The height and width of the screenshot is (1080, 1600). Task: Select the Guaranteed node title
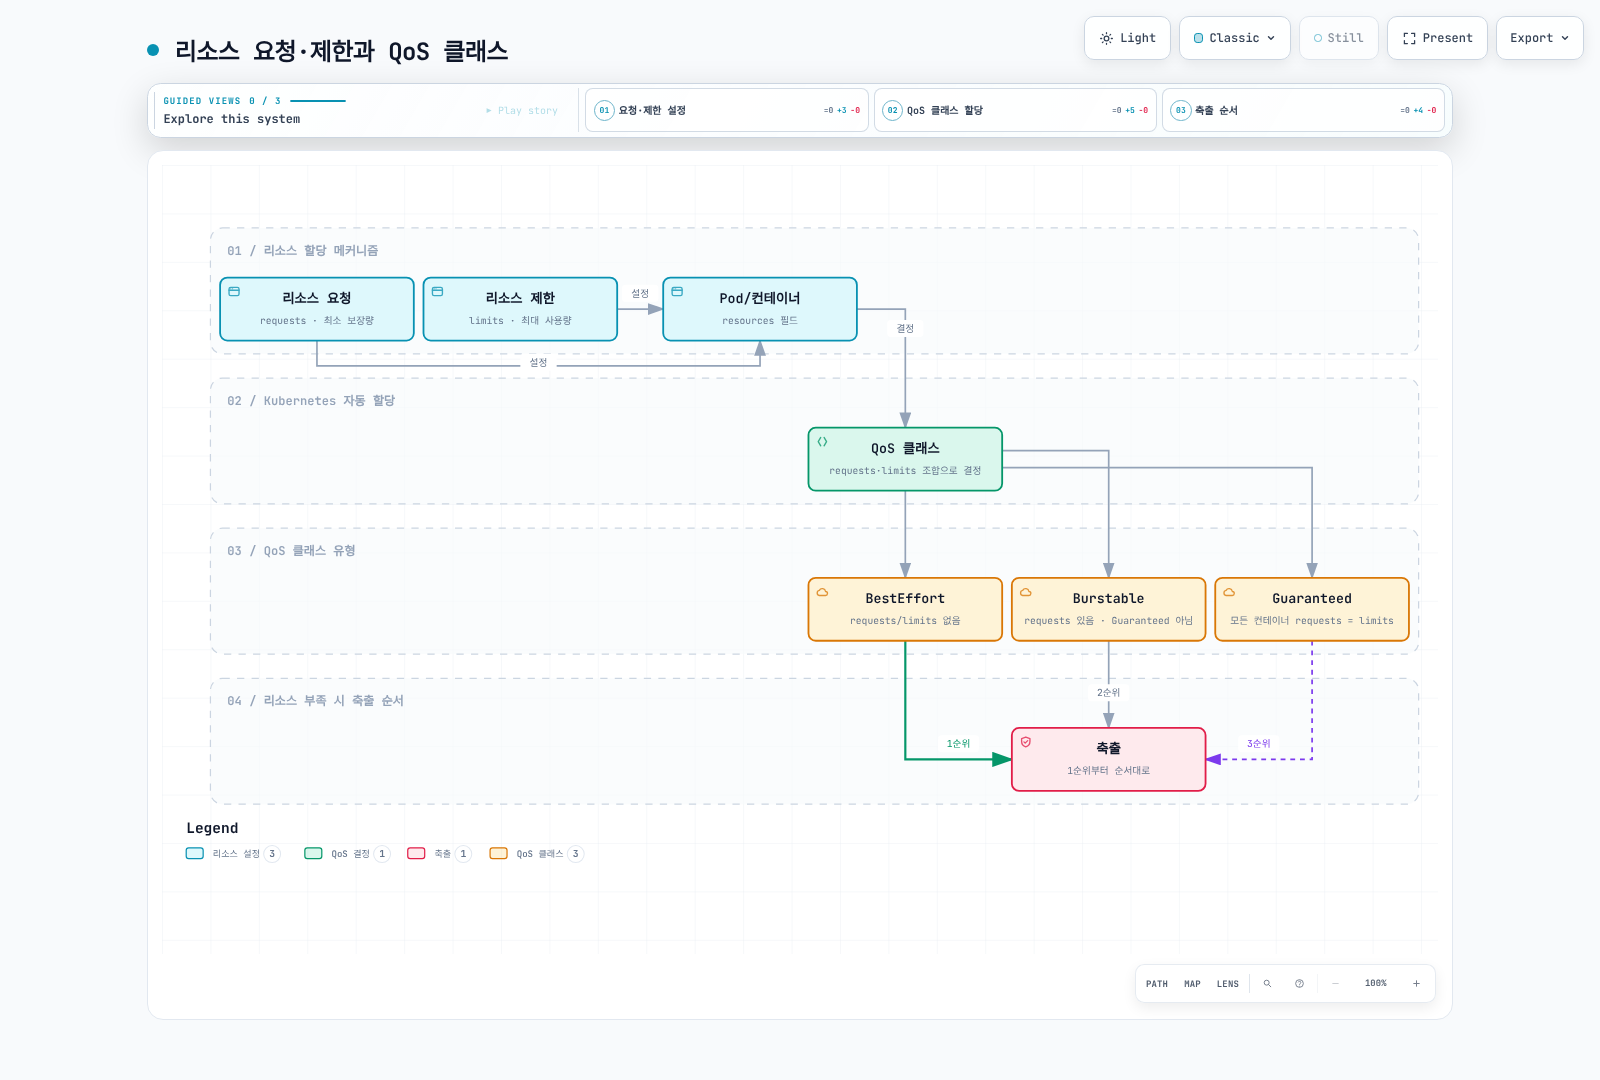[1312, 599]
